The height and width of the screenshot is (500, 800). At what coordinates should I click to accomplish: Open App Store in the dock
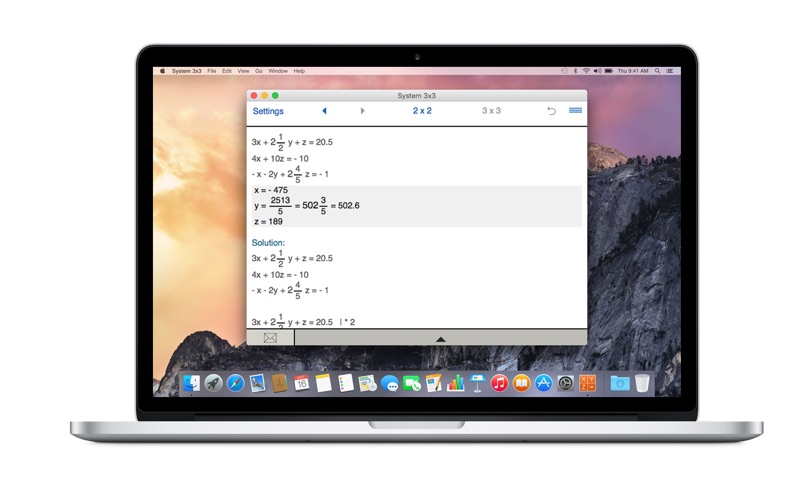coord(543,383)
